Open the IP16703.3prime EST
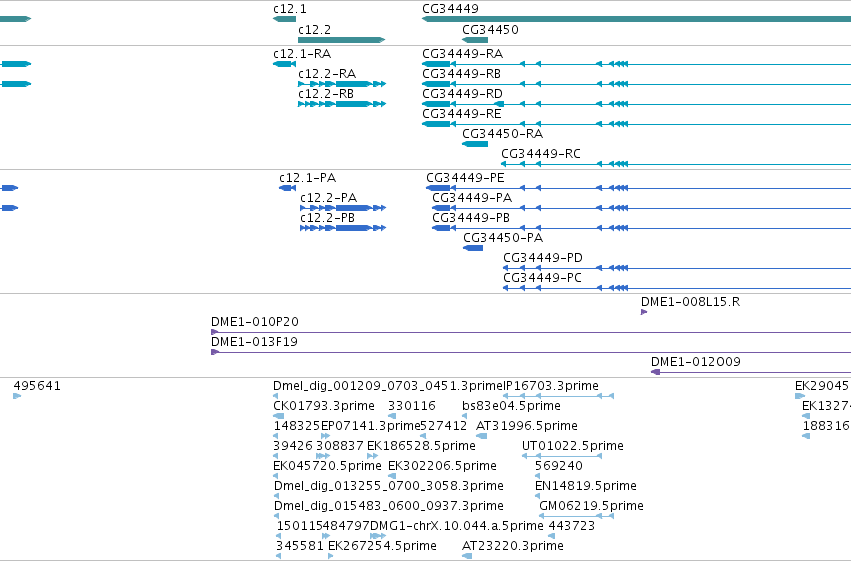The width and height of the screenshot is (851, 561). point(558,396)
